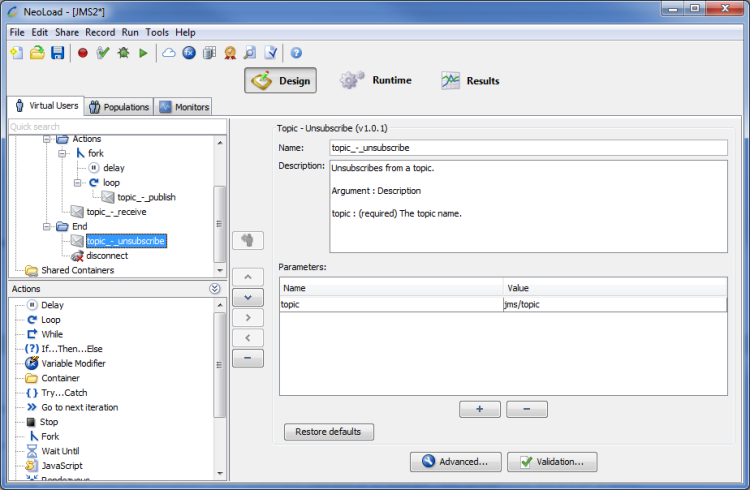This screenshot has width=750, height=490.
Task: Open Advanced settings button
Action: pos(455,462)
